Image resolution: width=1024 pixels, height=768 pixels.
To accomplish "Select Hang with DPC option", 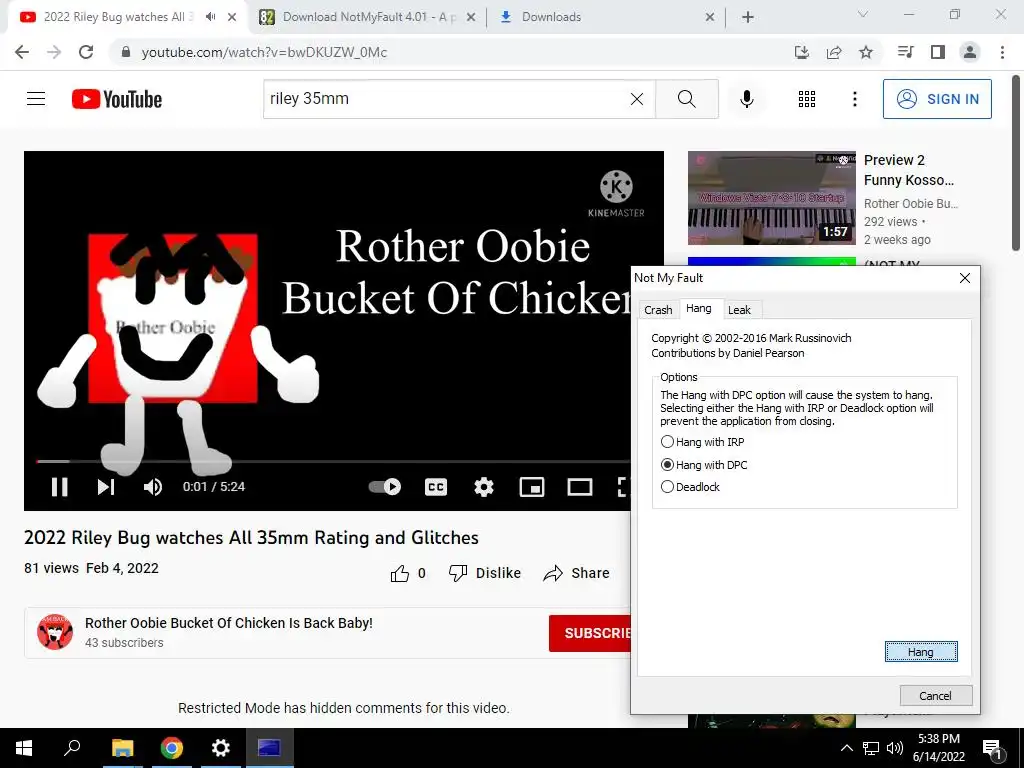I will (x=704, y=465).
